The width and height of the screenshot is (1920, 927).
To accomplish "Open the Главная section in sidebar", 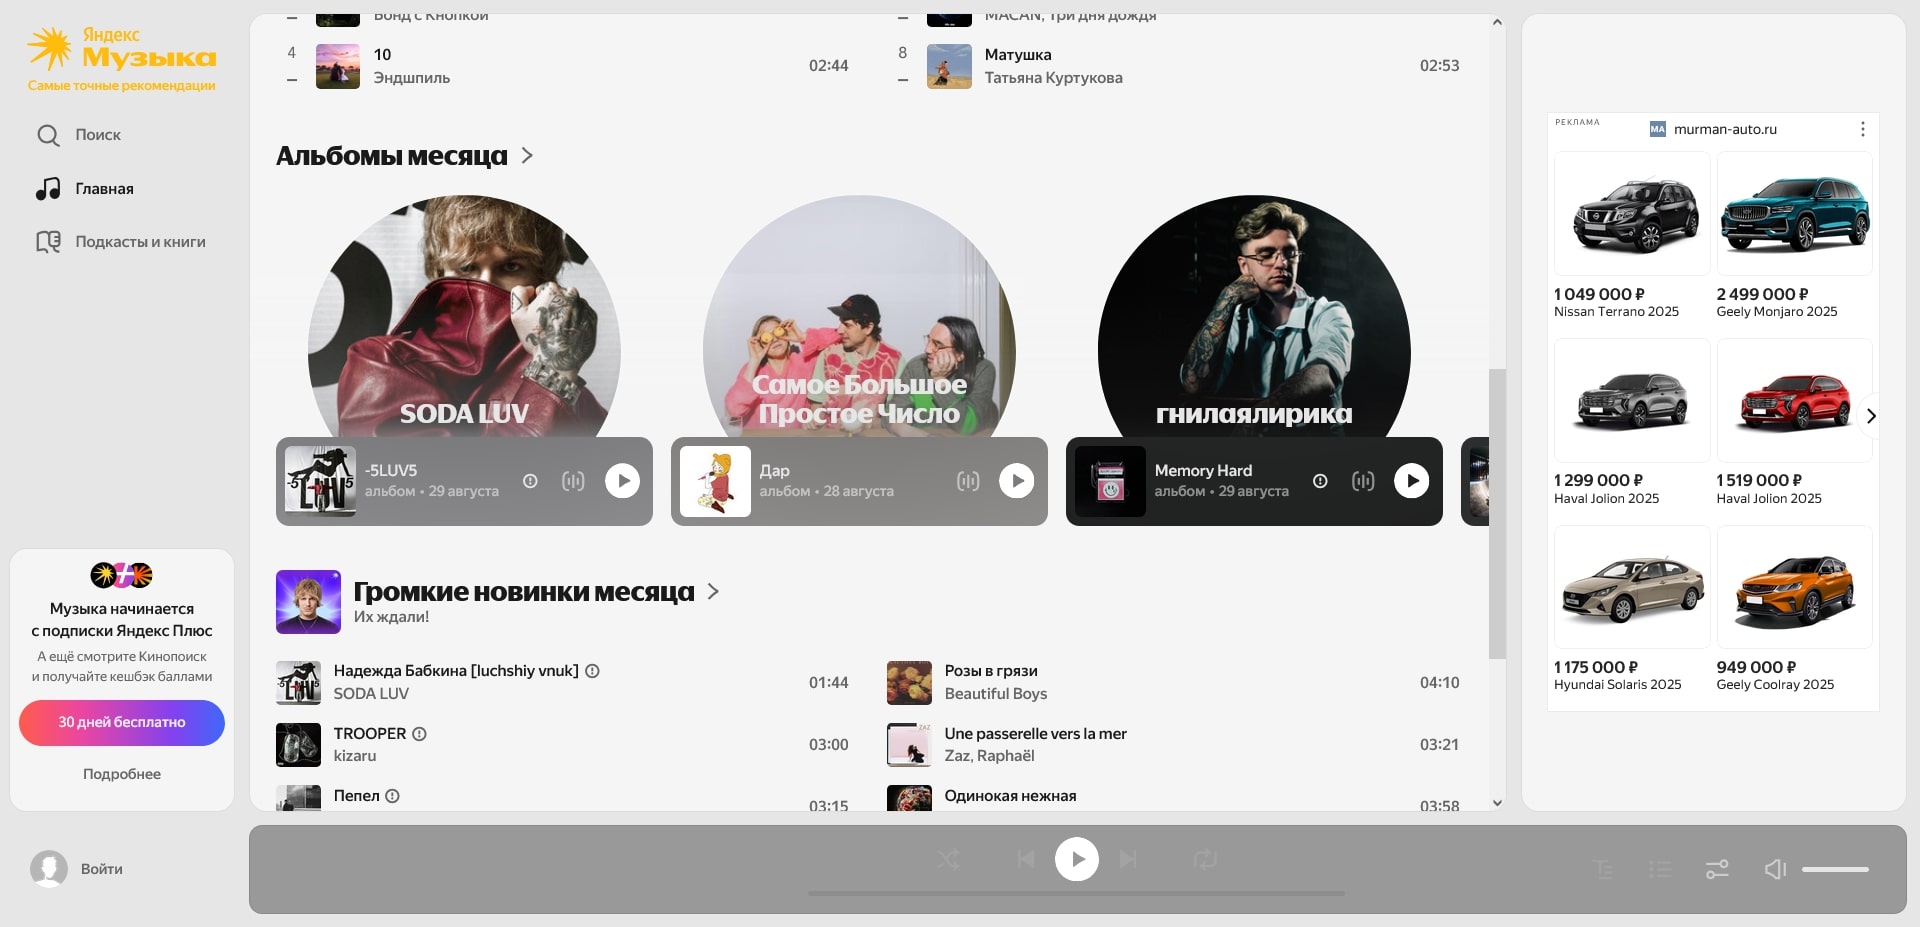I will tap(103, 188).
